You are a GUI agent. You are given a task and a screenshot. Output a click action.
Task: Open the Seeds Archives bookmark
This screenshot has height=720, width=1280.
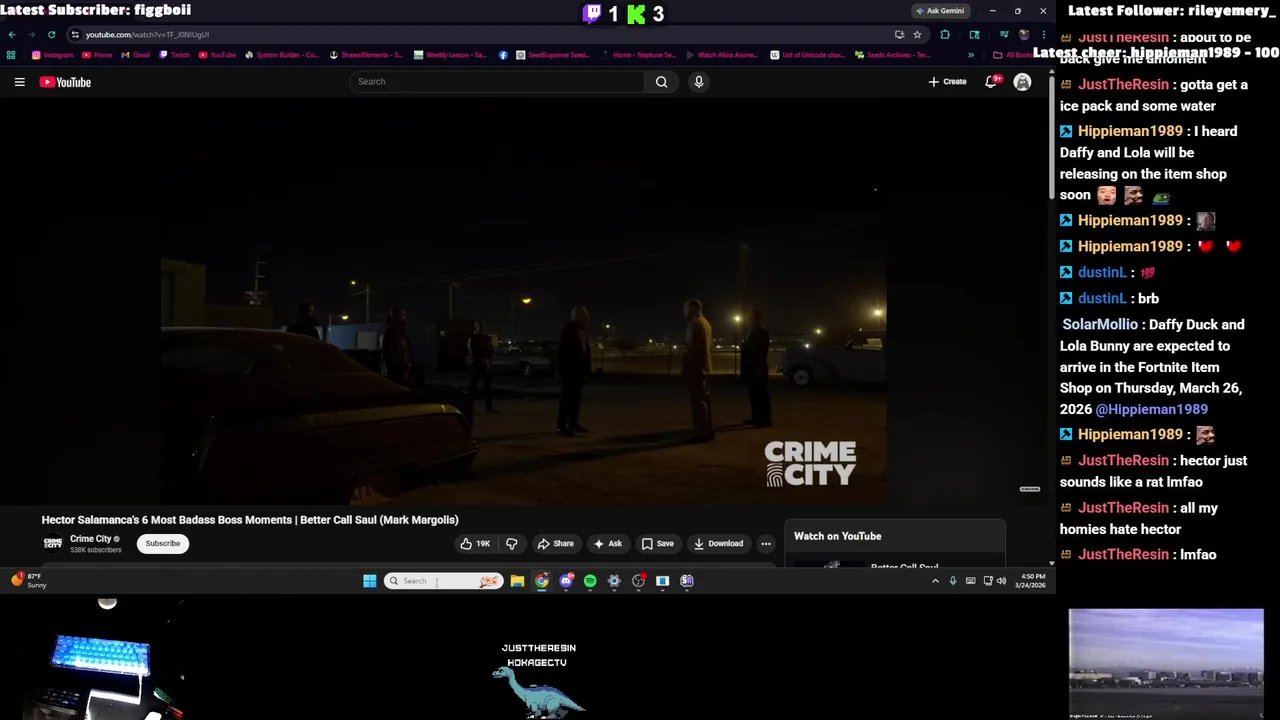coord(892,55)
